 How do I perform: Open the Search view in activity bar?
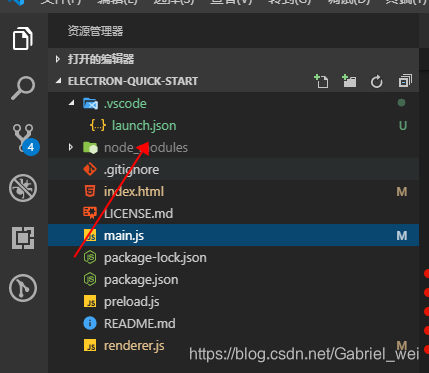coord(23,88)
